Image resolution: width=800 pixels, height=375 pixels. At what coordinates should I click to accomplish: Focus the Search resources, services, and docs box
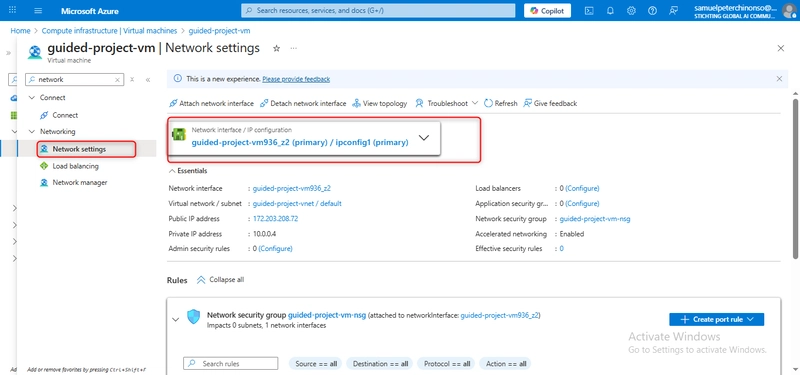pyautogui.click(x=378, y=10)
